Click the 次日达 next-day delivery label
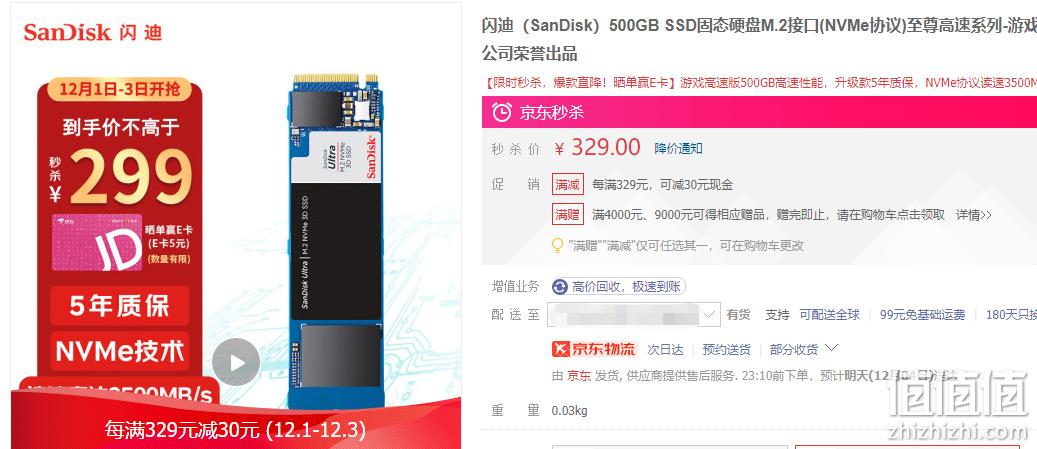This screenshot has height=449, width=1037. pyautogui.click(x=664, y=349)
